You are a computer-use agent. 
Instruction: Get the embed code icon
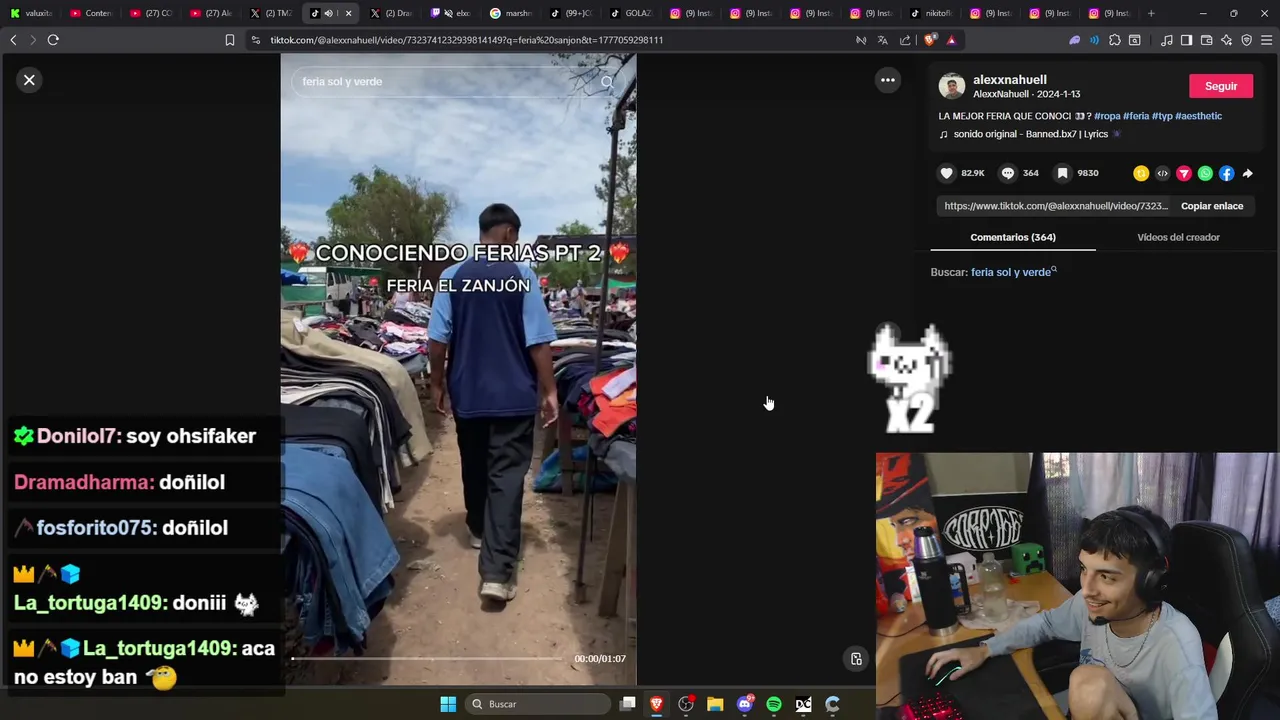coord(1162,173)
